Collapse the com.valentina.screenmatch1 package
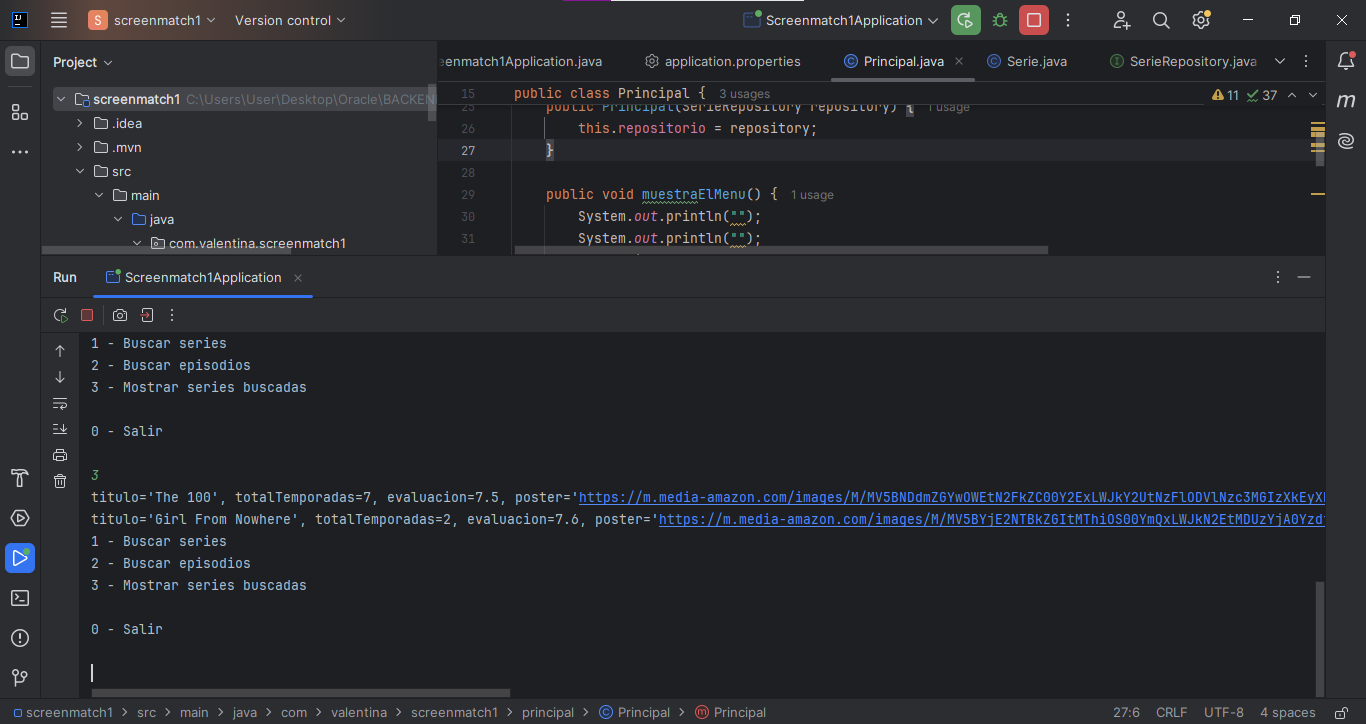The height and width of the screenshot is (724, 1366). tap(137, 243)
